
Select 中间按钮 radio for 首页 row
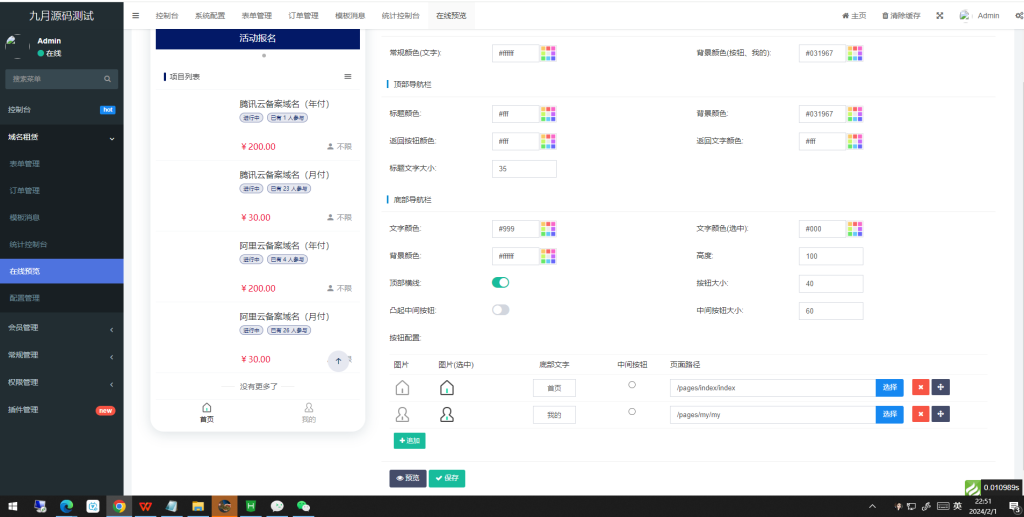[631, 385]
